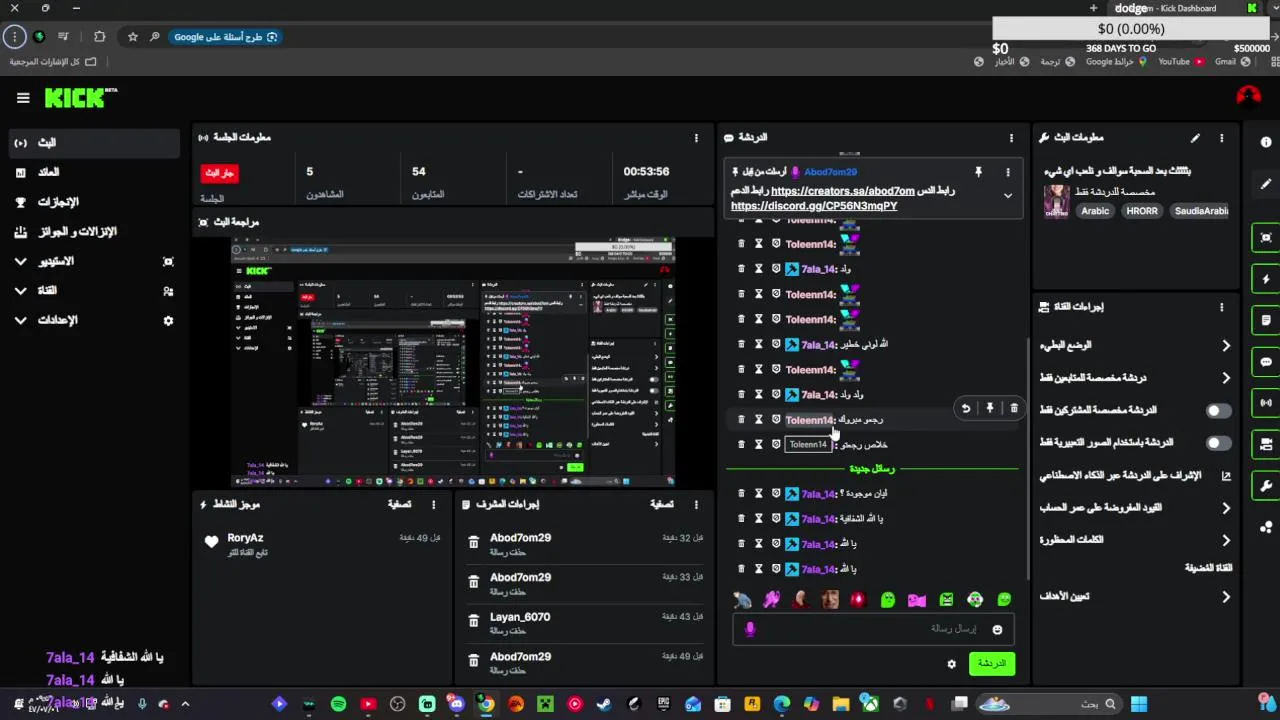Select lightning activity widget in right rail

click(1266, 279)
